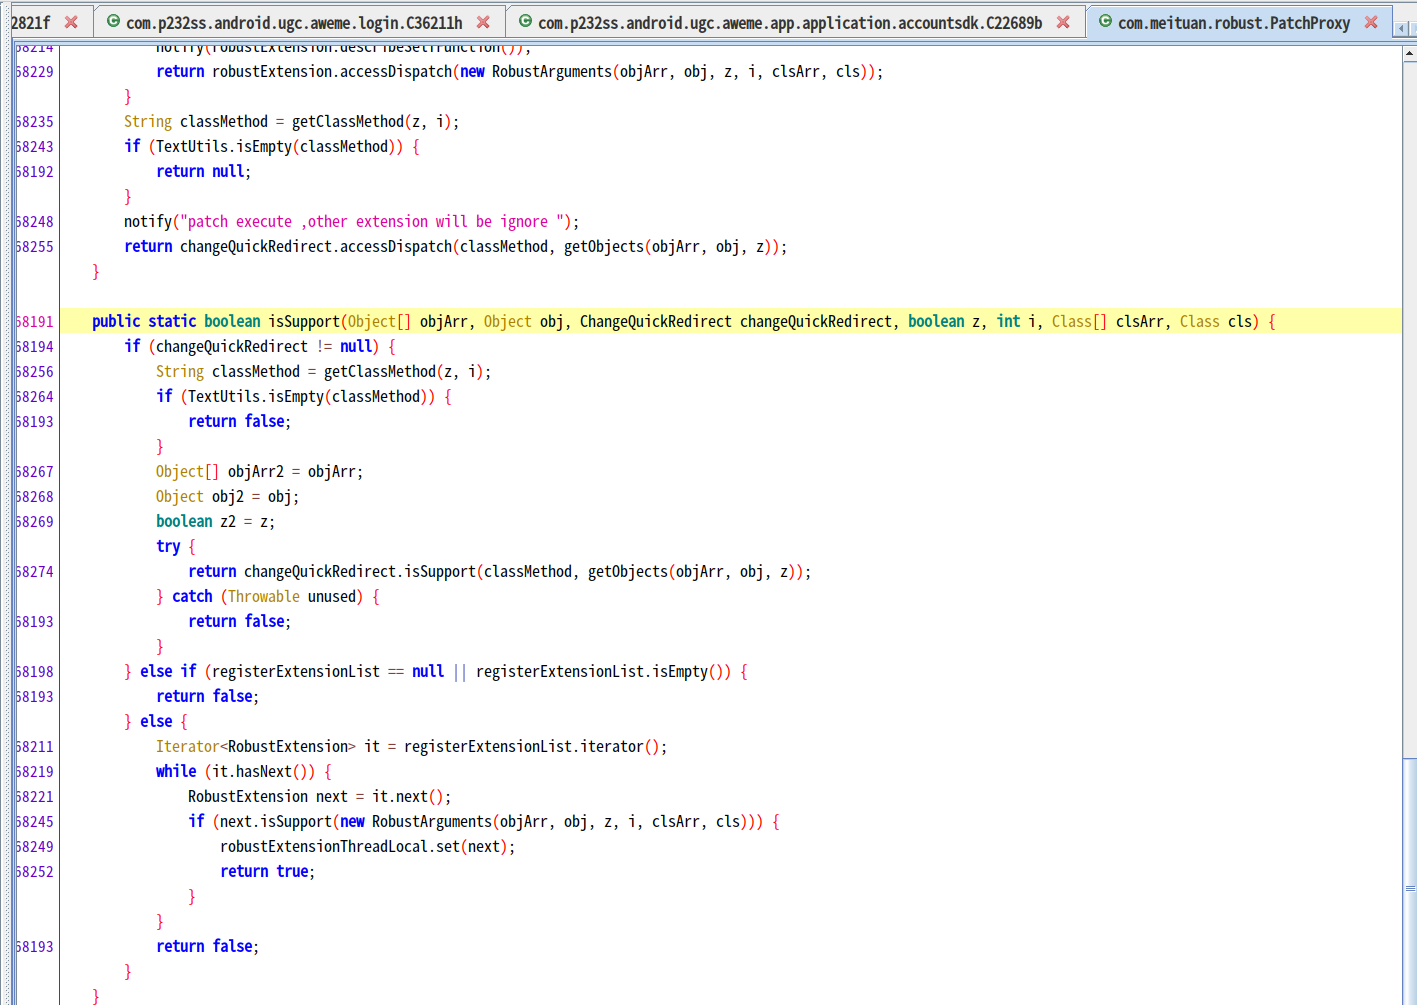Close the partially hidden 2821f tab
The image size is (1417, 1005).
[71, 22]
